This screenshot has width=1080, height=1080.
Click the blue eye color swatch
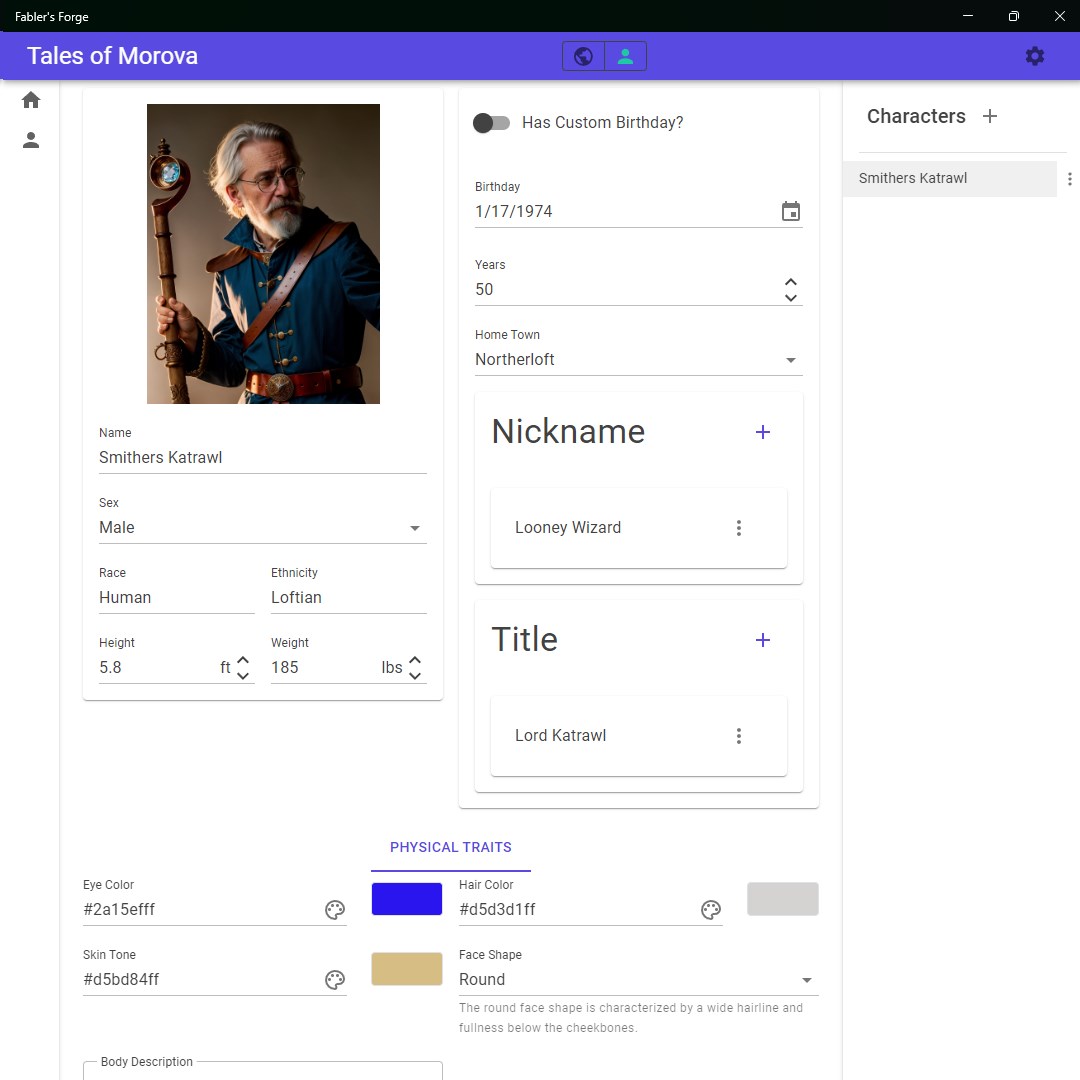tap(406, 898)
